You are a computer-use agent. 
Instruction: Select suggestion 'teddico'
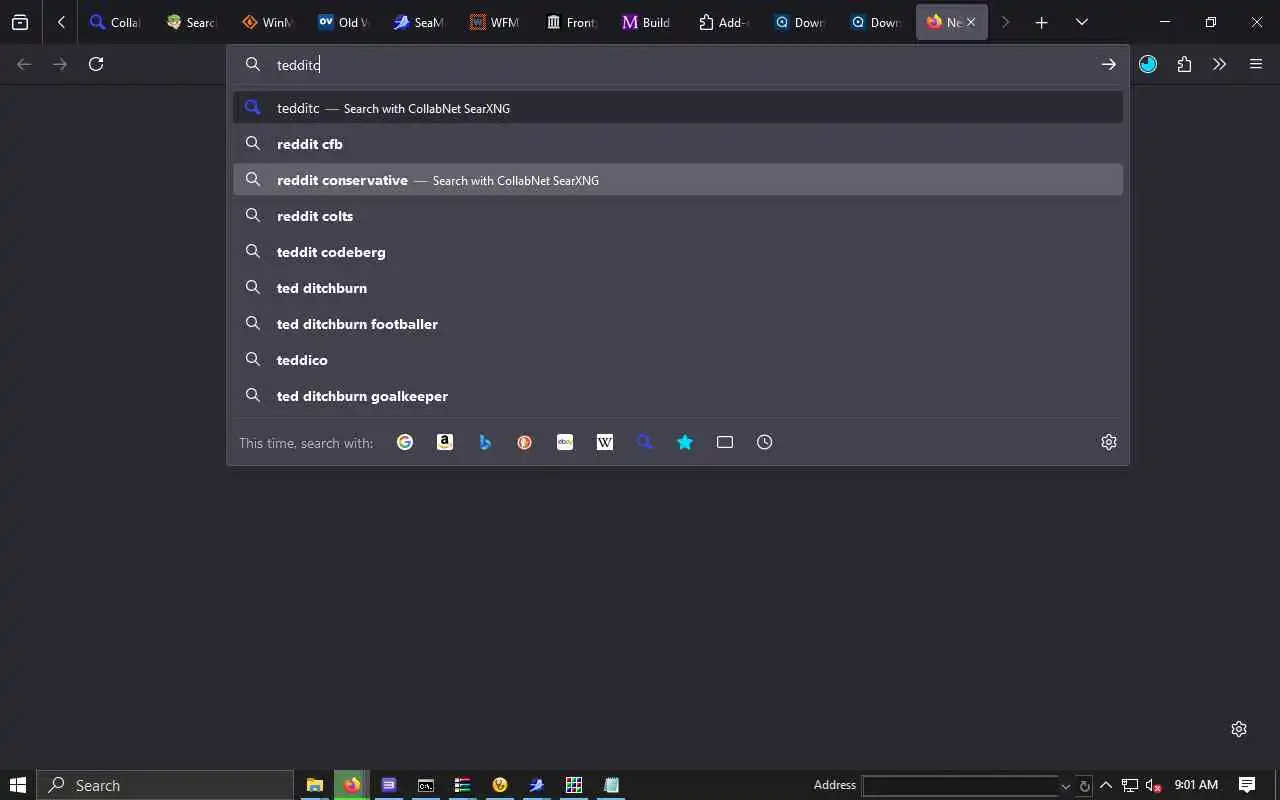click(678, 360)
